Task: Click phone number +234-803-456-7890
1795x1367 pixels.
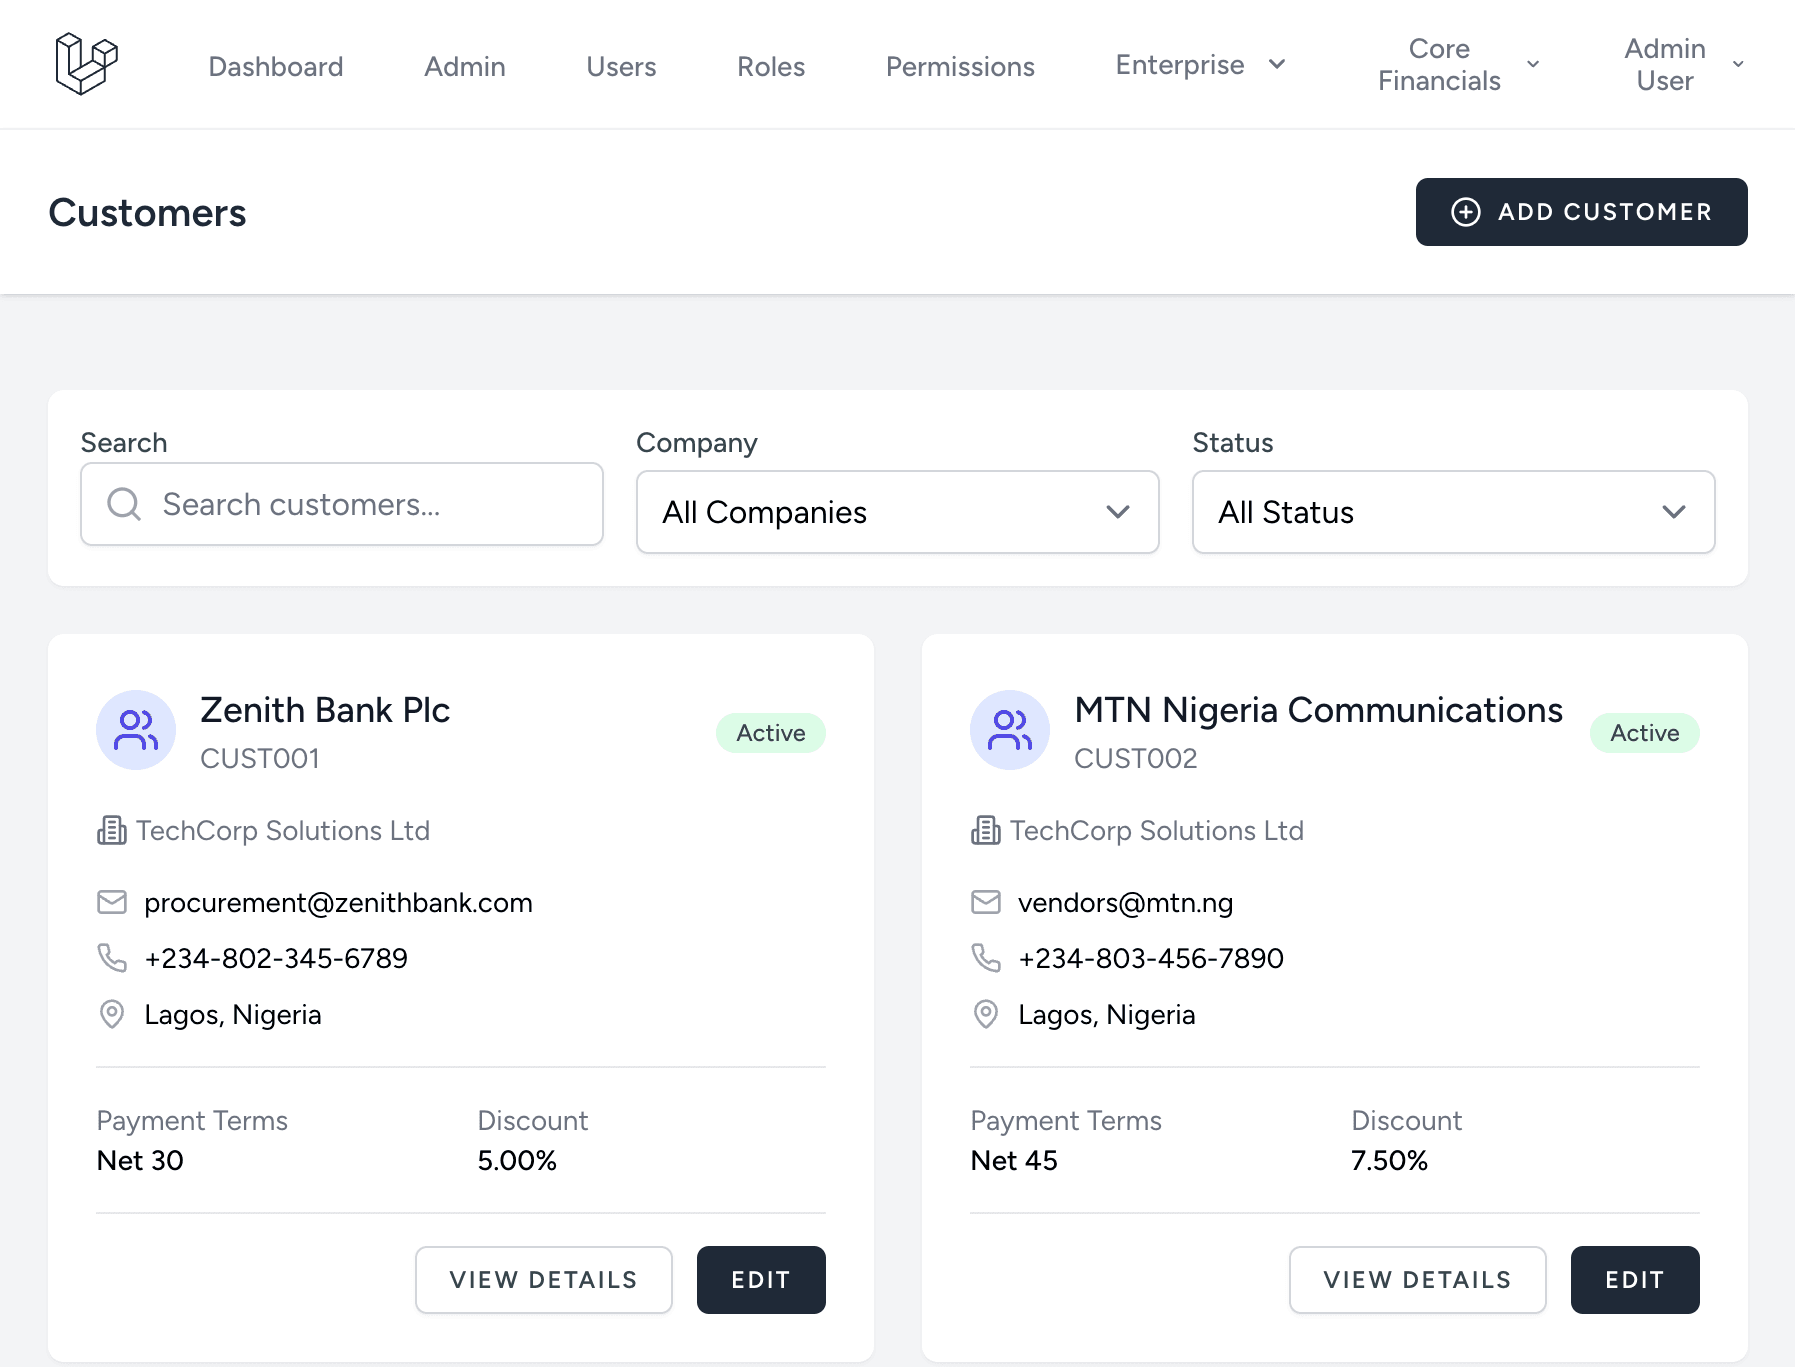Action: tap(1151, 958)
